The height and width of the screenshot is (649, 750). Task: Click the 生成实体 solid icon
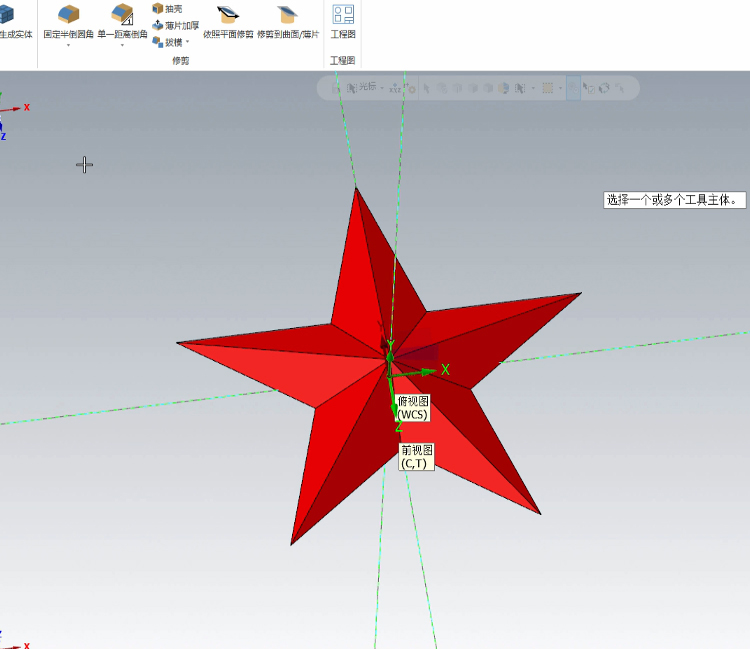(x=8, y=14)
